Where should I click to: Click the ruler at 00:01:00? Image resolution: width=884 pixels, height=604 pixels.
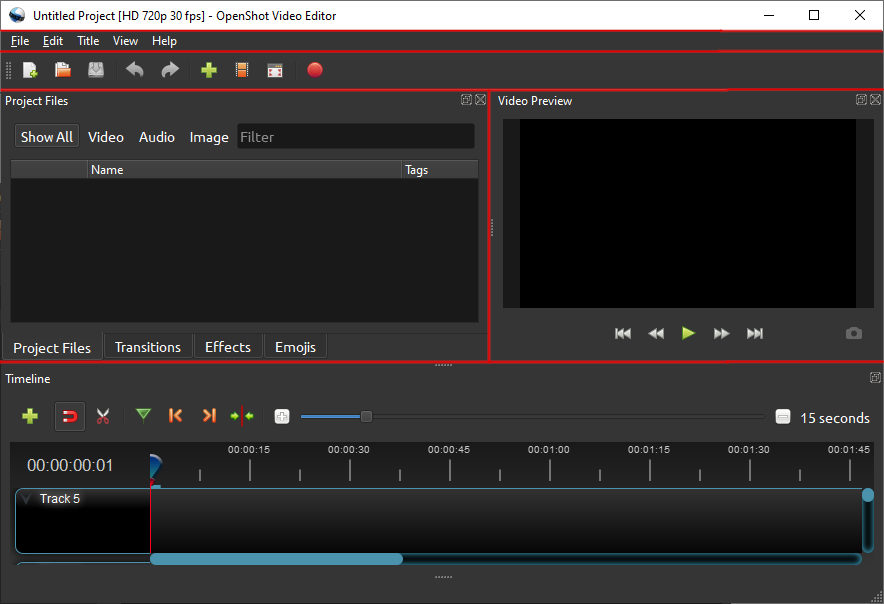549,449
